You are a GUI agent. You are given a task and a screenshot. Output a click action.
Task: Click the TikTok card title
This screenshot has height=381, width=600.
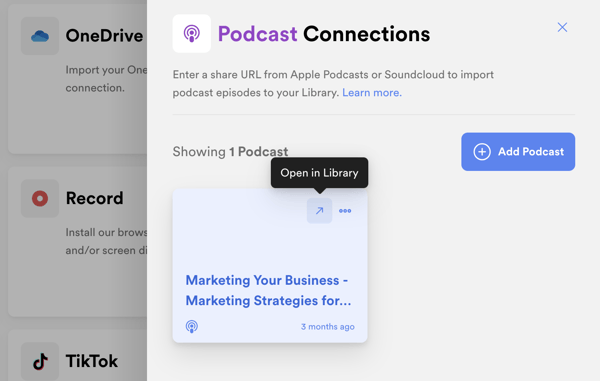pos(92,361)
